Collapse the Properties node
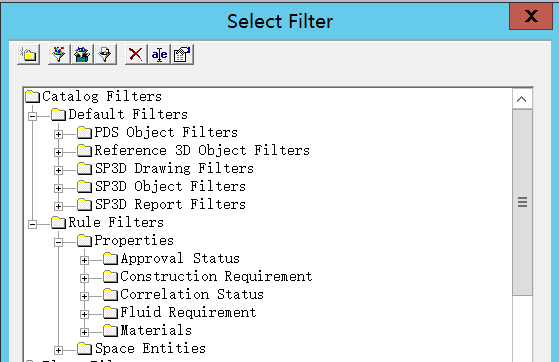Image resolution: width=559 pixels, height=362 pixels. [58, 242]
